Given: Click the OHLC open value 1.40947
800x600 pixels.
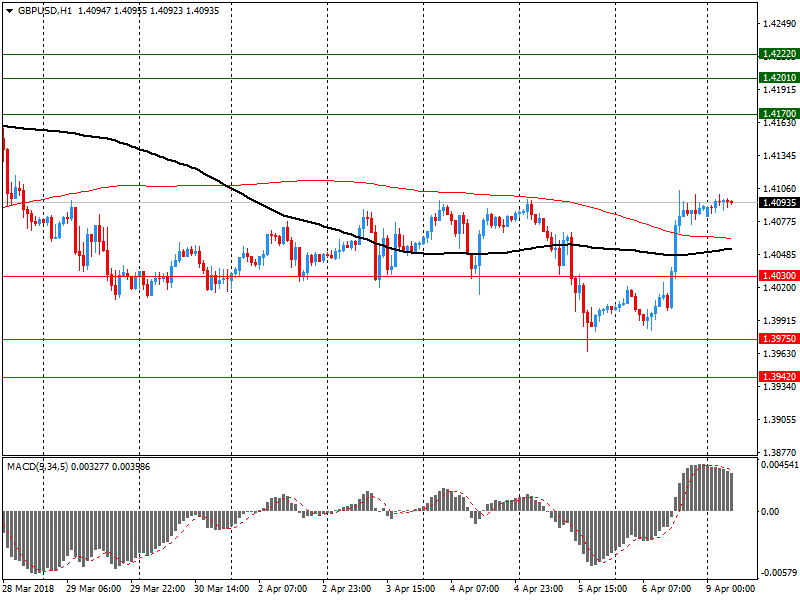Looking at the screenshot, I should coord(94,11).
